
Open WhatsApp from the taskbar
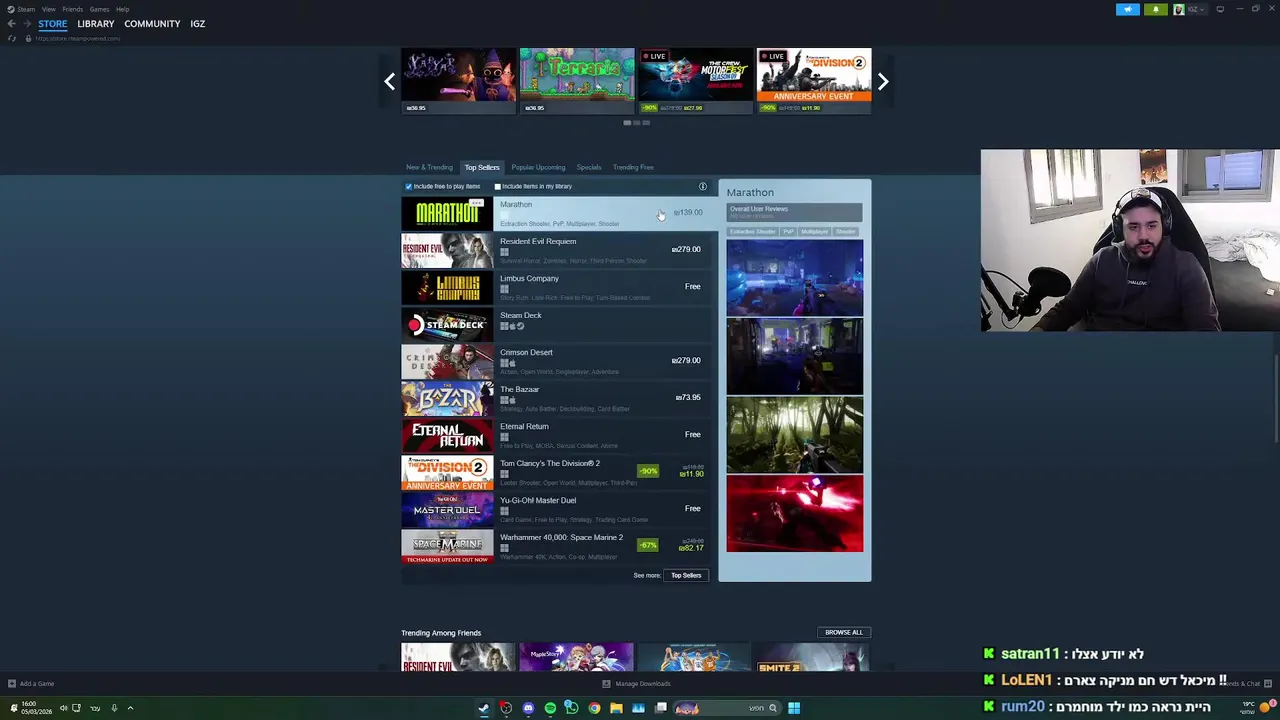[572, 708]
